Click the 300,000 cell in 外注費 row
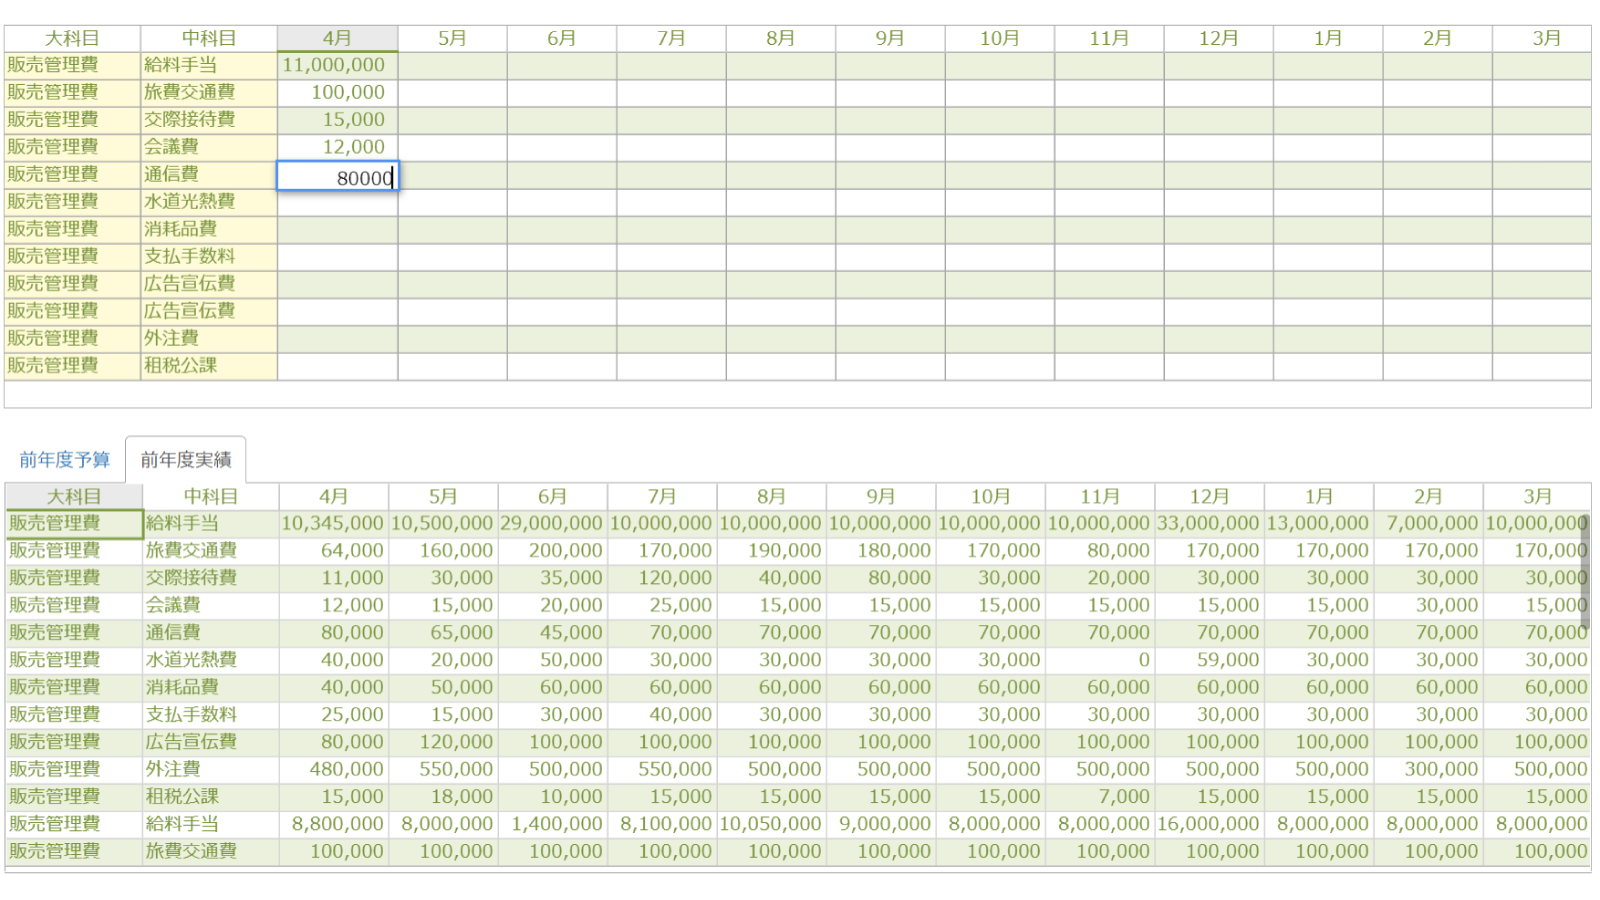This screenshot has height=900, width=1600. pyautogui.click(x=1428, y=769)
